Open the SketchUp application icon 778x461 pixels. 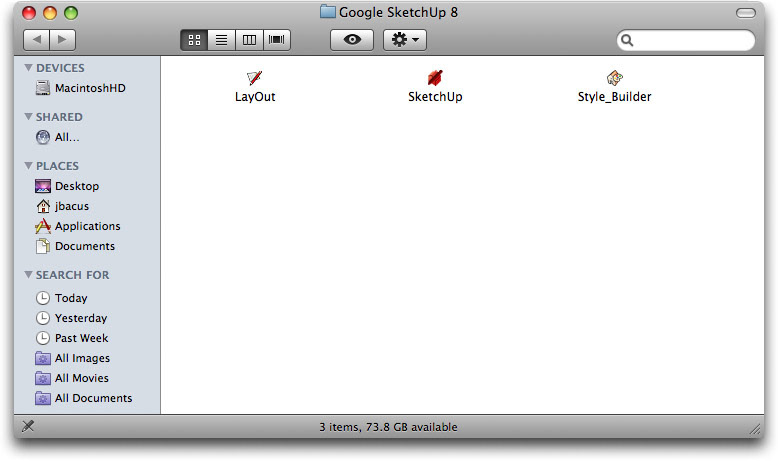[435, 77]
